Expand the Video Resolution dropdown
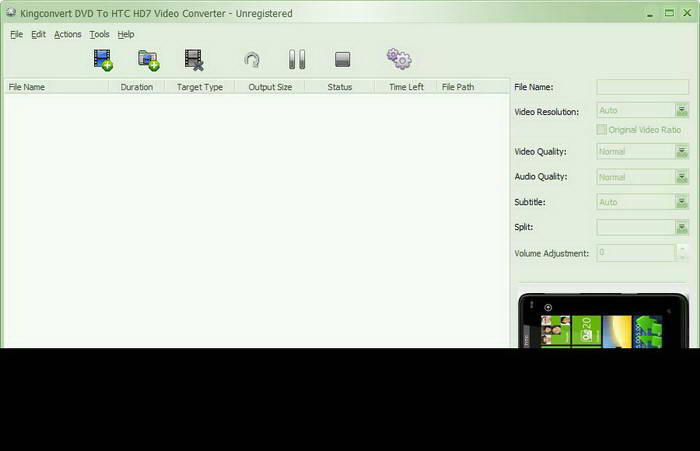This screenshot has height=451, width=700. pyautogui.click(x=681, y=110)
